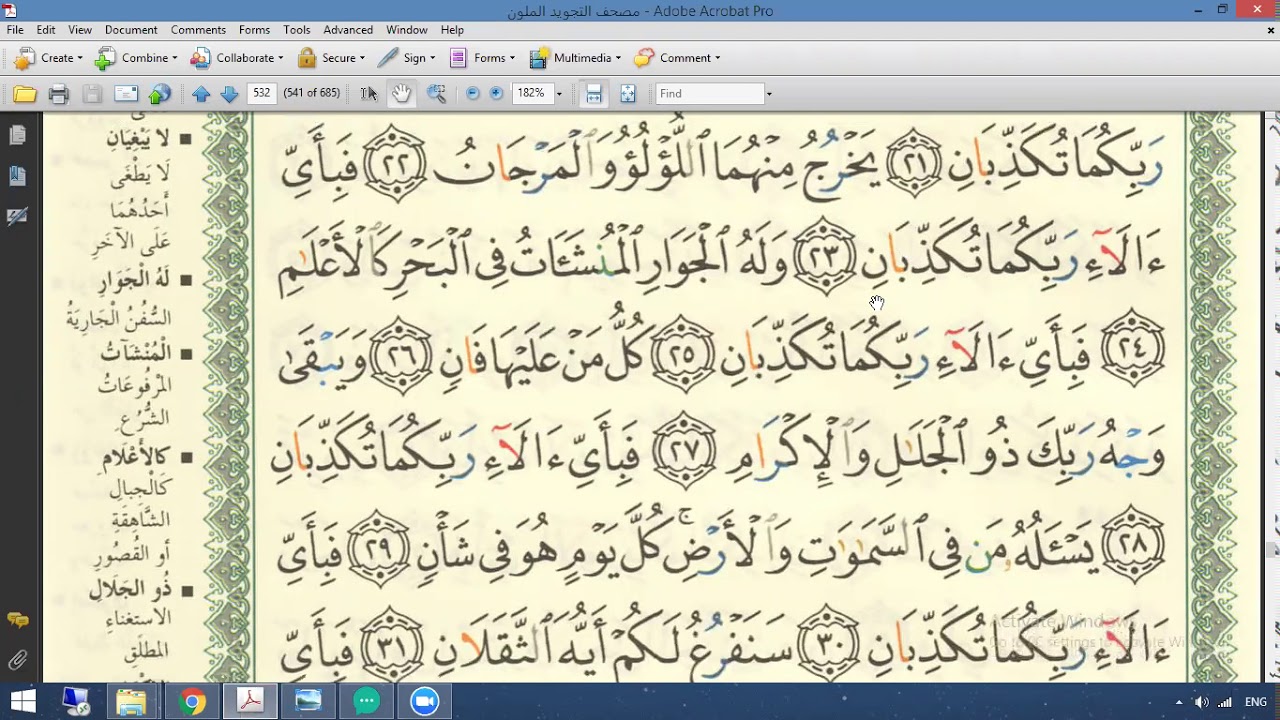Image resolution: width=1280 pixels, height=720 pixels.
Task: Click the Open file folder icon
Action: tap(25, 94)
